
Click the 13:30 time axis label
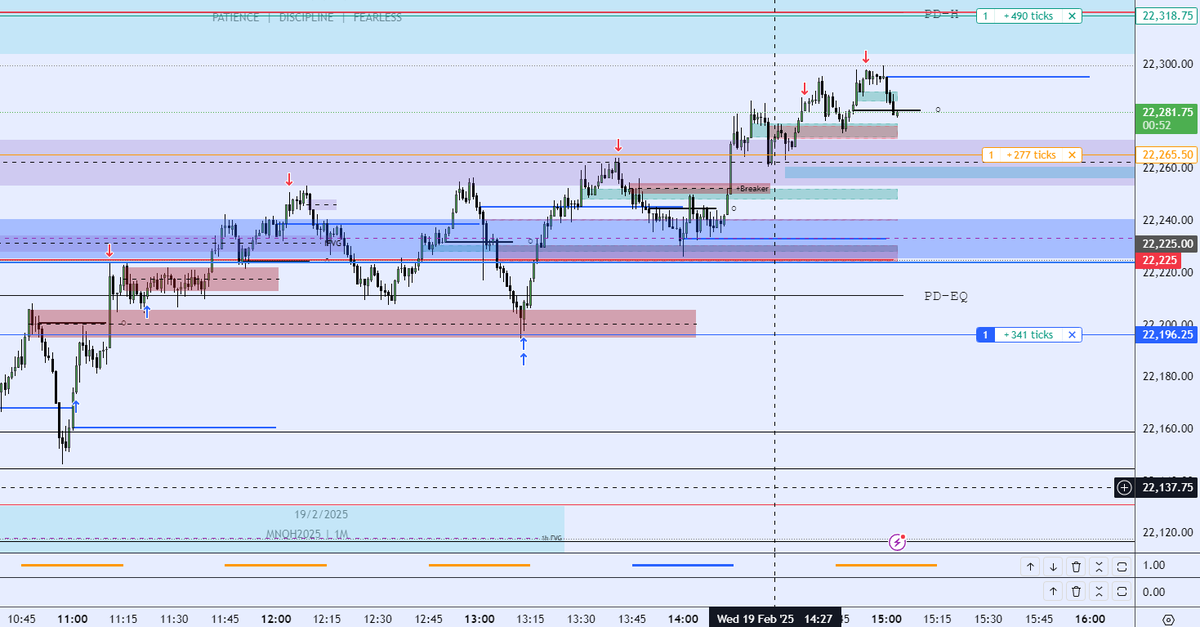582,619
